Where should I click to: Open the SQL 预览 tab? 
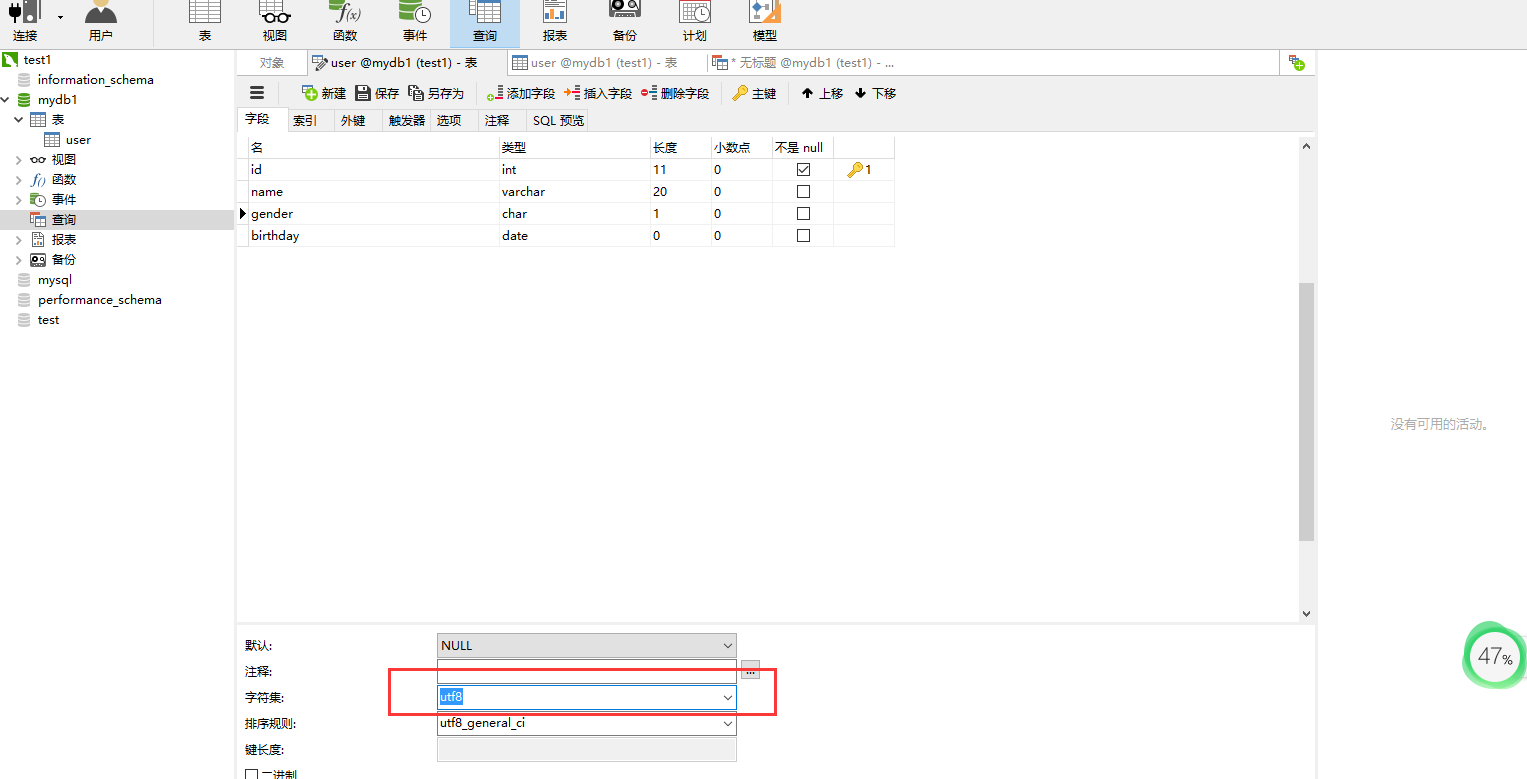(x=557, y=119)
